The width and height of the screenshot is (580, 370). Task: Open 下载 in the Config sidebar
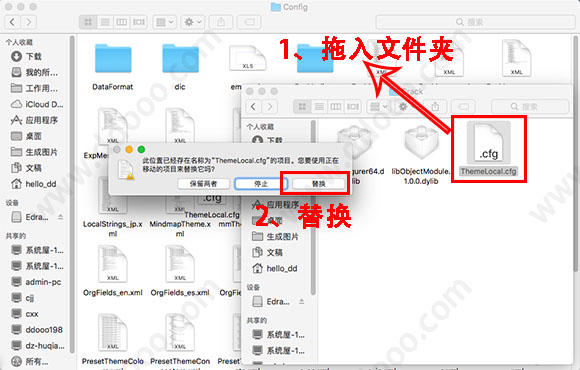pyautogui.click(x=33, y=57)
